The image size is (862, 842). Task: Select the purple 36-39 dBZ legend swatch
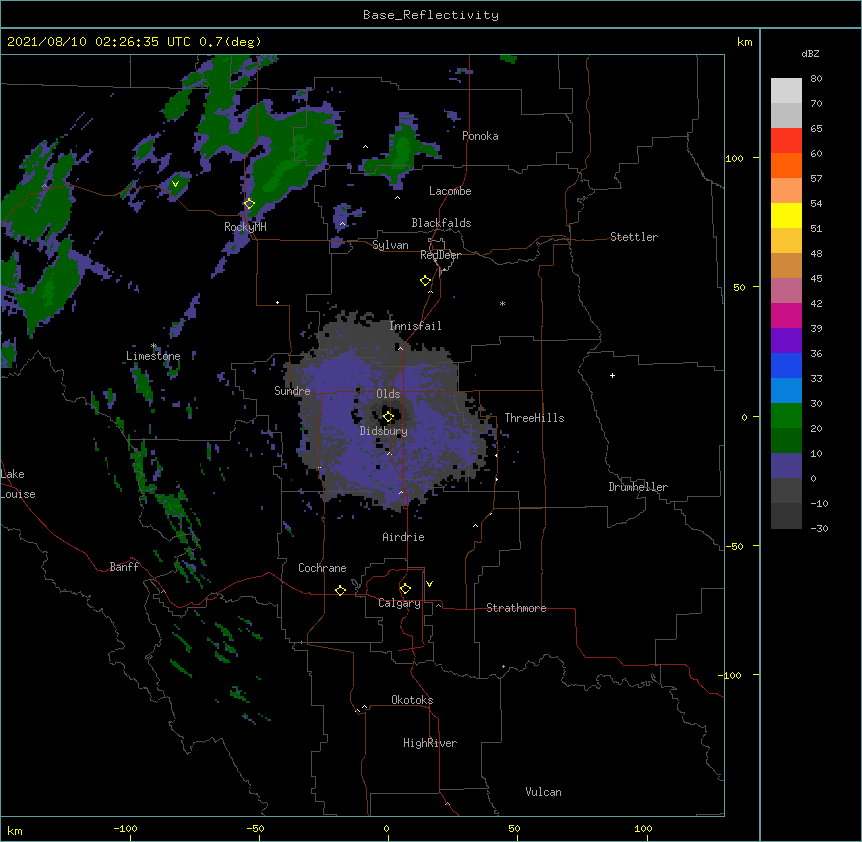pos(786,341)
